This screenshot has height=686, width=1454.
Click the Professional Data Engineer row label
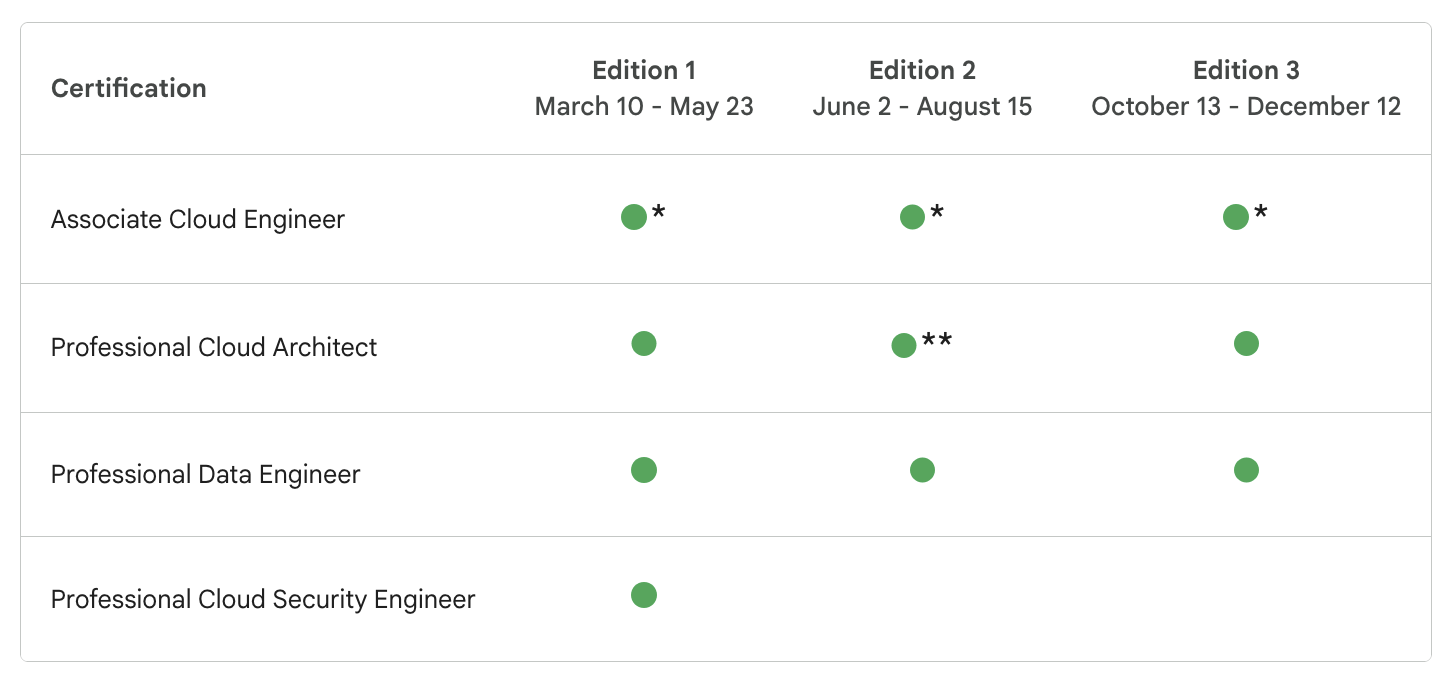pos(205,474)
